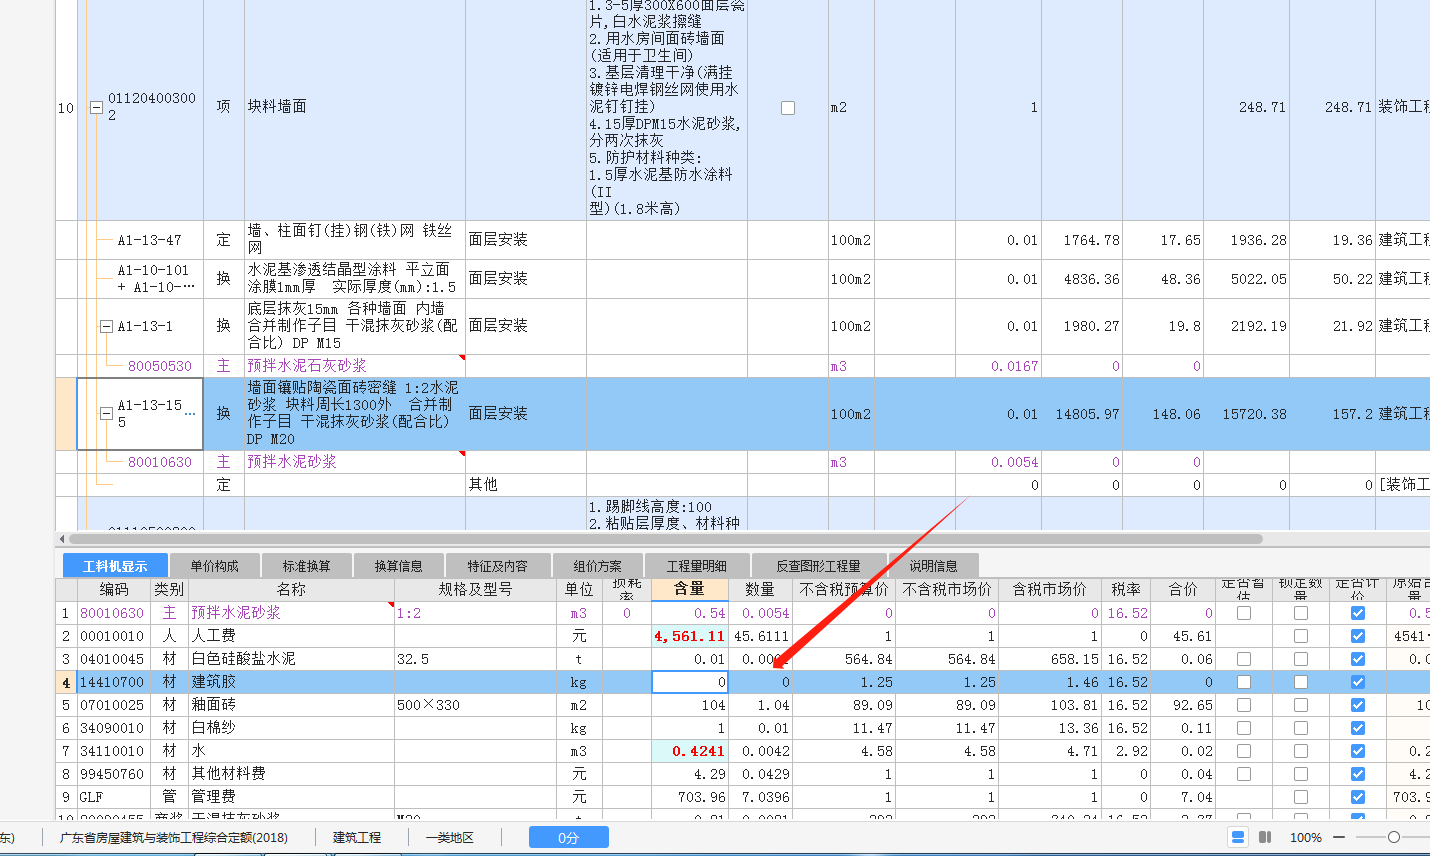Toggle 是否暂估 checkbox for 建筑胶
The height and width of the screenshot is (856, 1430).
[1244, 682]
